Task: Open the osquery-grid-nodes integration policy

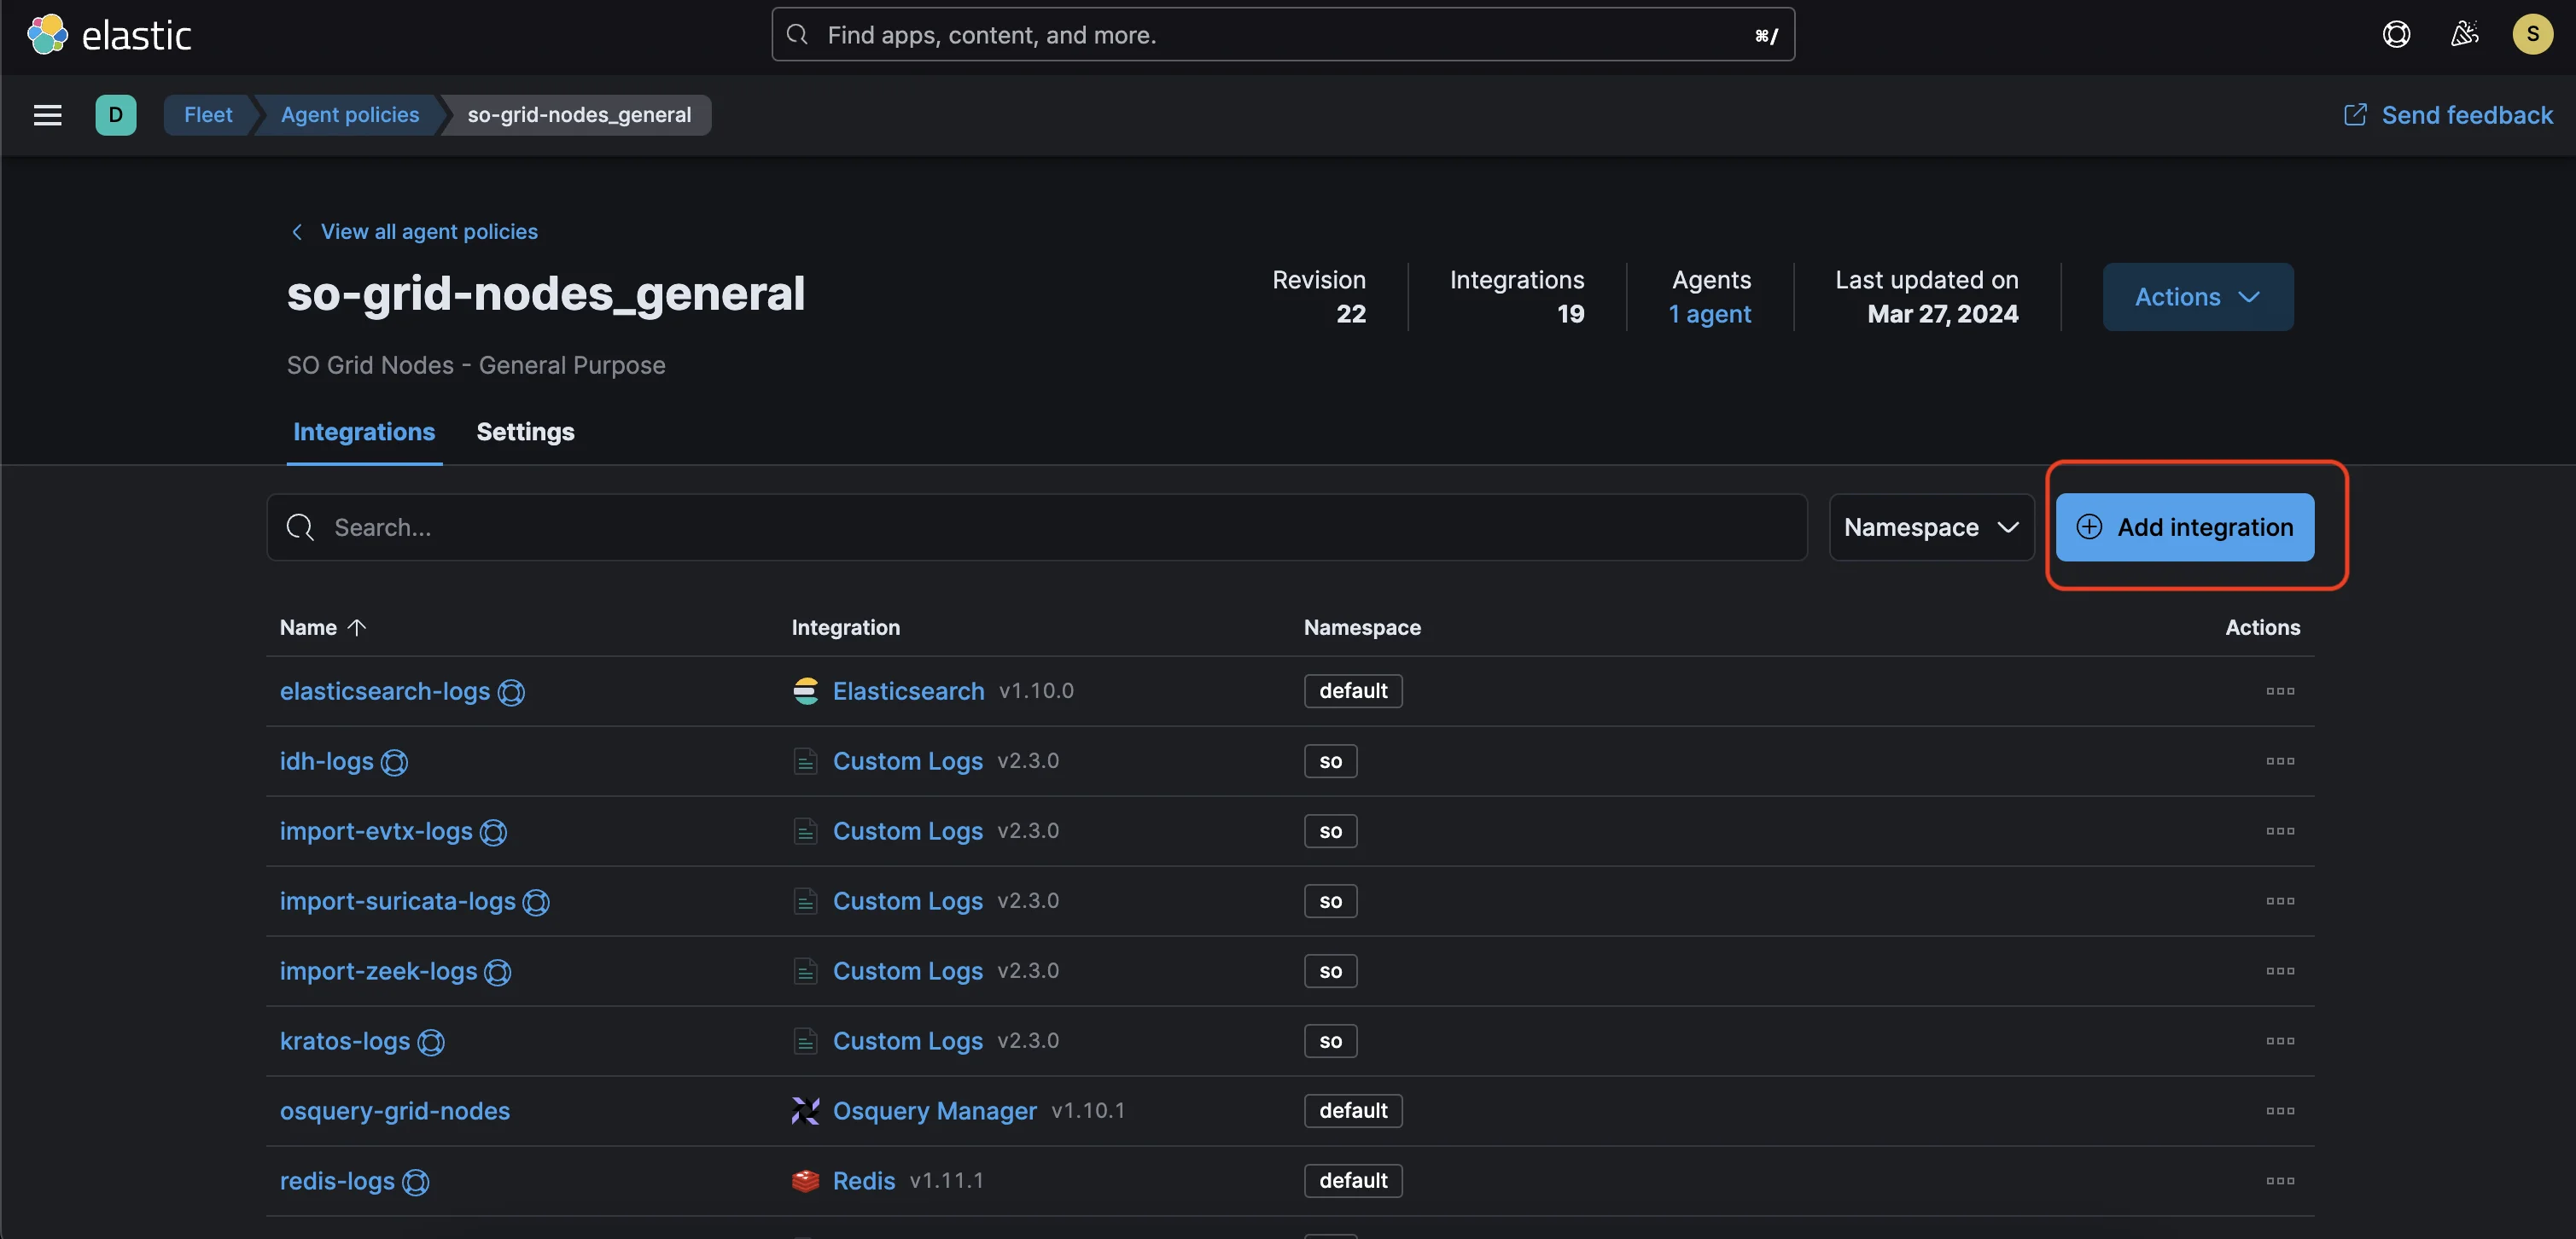Action: (395, 1111)
